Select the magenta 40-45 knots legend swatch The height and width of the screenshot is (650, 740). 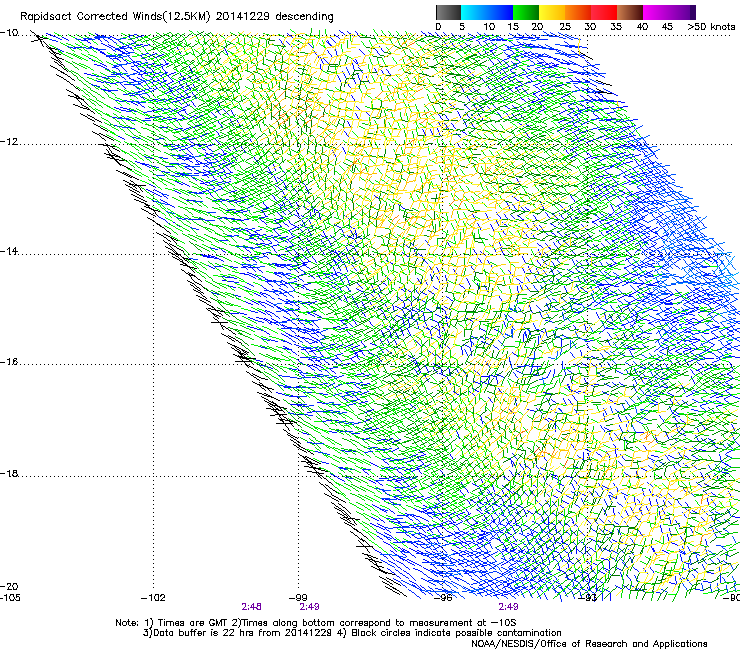point(656,12)
